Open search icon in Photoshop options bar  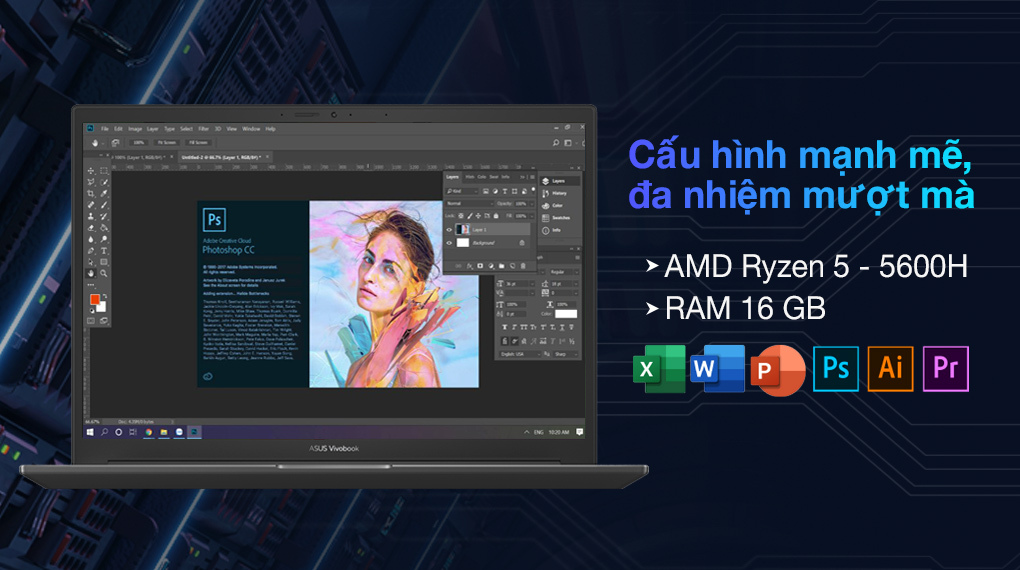[556, 142]
